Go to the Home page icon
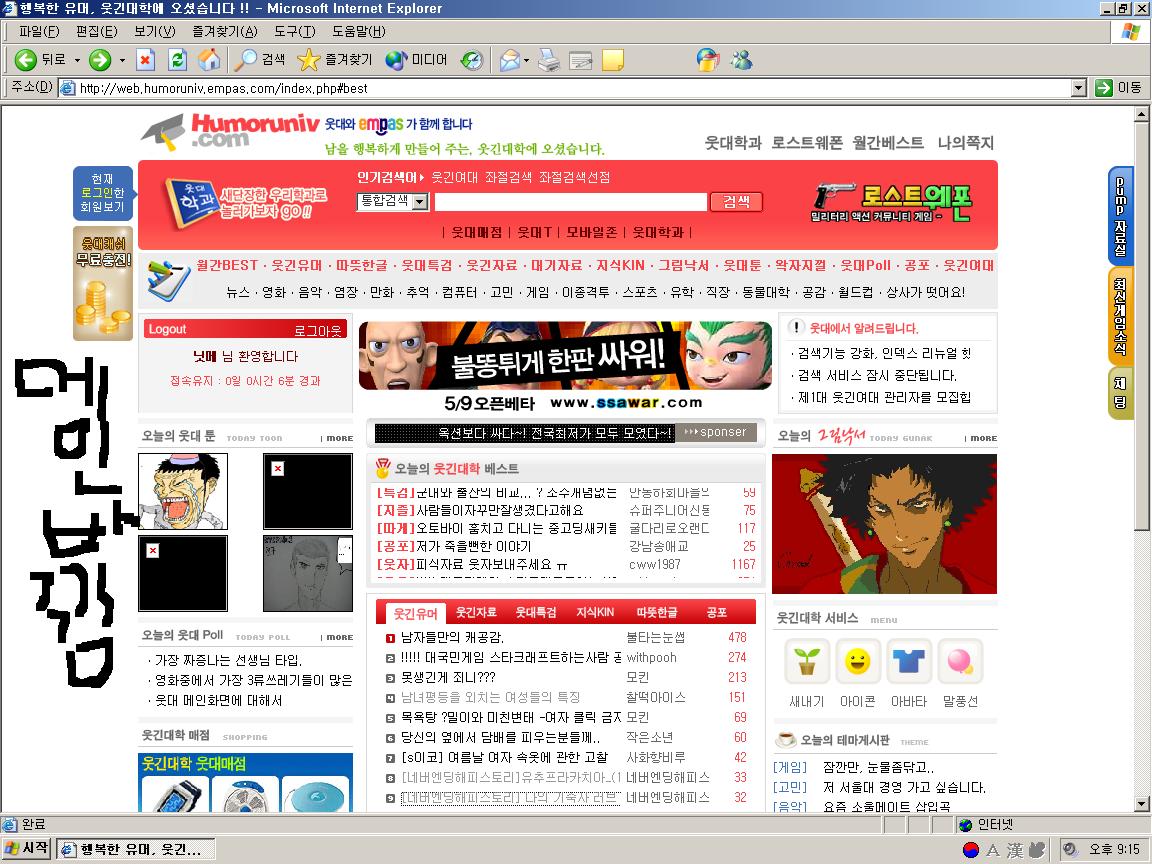Viewport: 1152px width, 864px height. pos(209,60)
